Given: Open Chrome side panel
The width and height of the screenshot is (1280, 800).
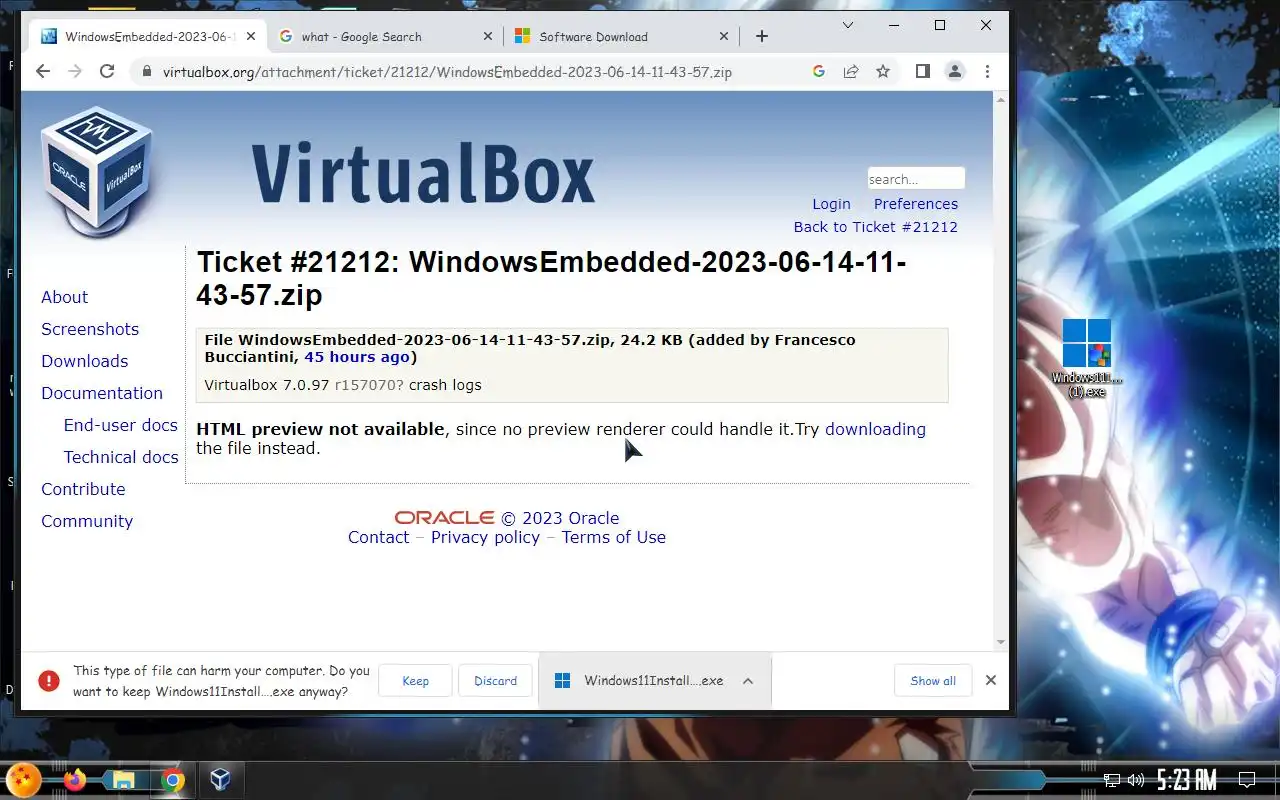Looking at the screenshot, I should click(923, 72).
